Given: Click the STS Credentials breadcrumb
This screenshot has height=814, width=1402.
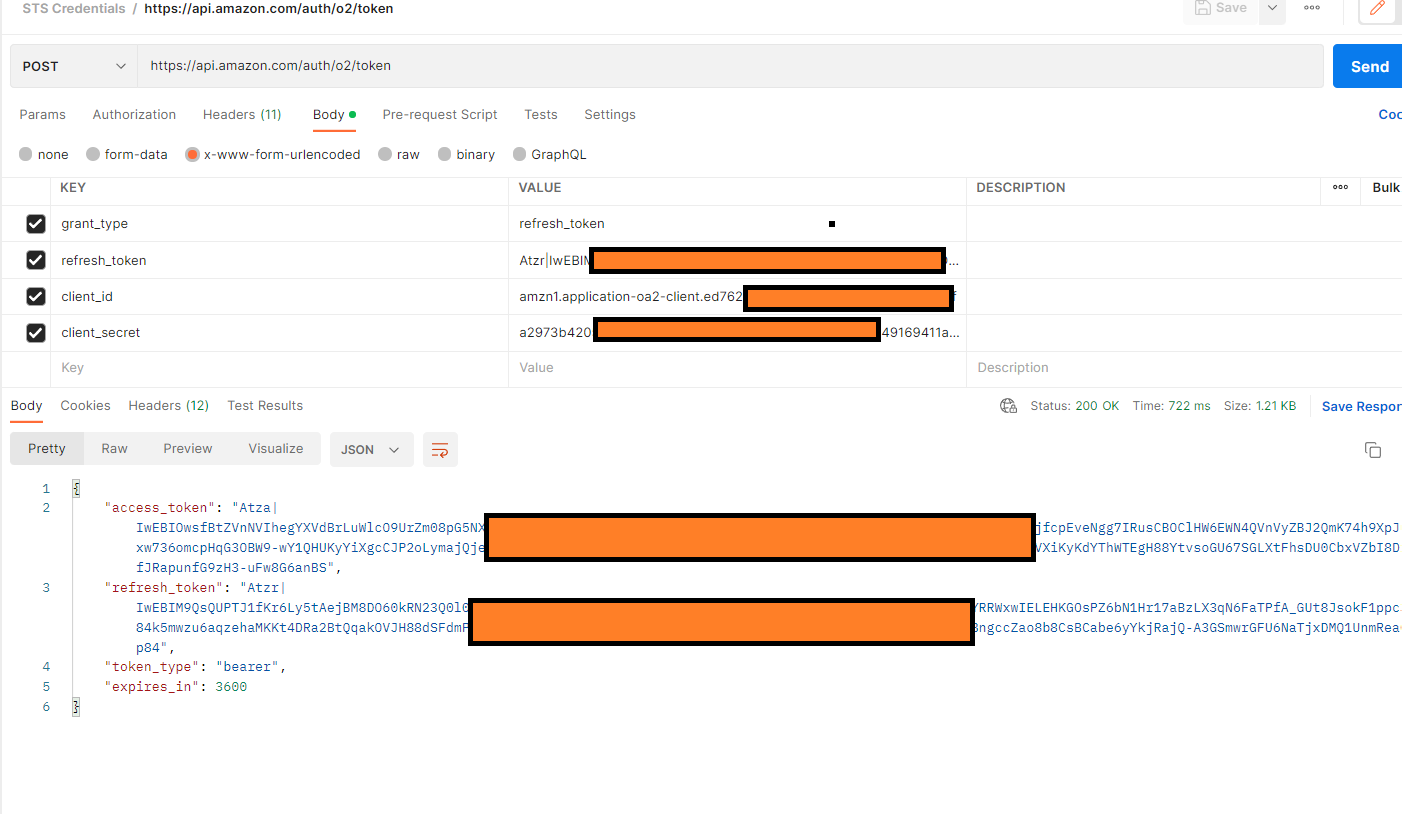Looking at the screenshot, I should (74, 9).
